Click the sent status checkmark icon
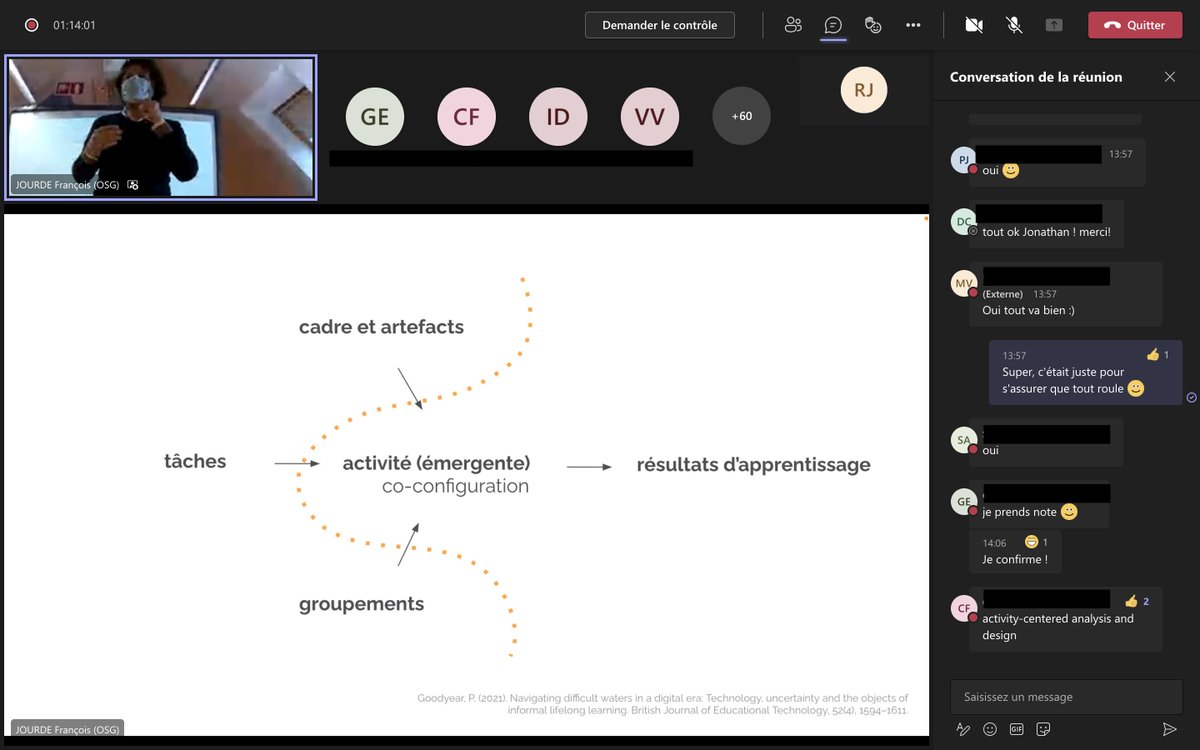1200x750 pixels. (1191, 397)
